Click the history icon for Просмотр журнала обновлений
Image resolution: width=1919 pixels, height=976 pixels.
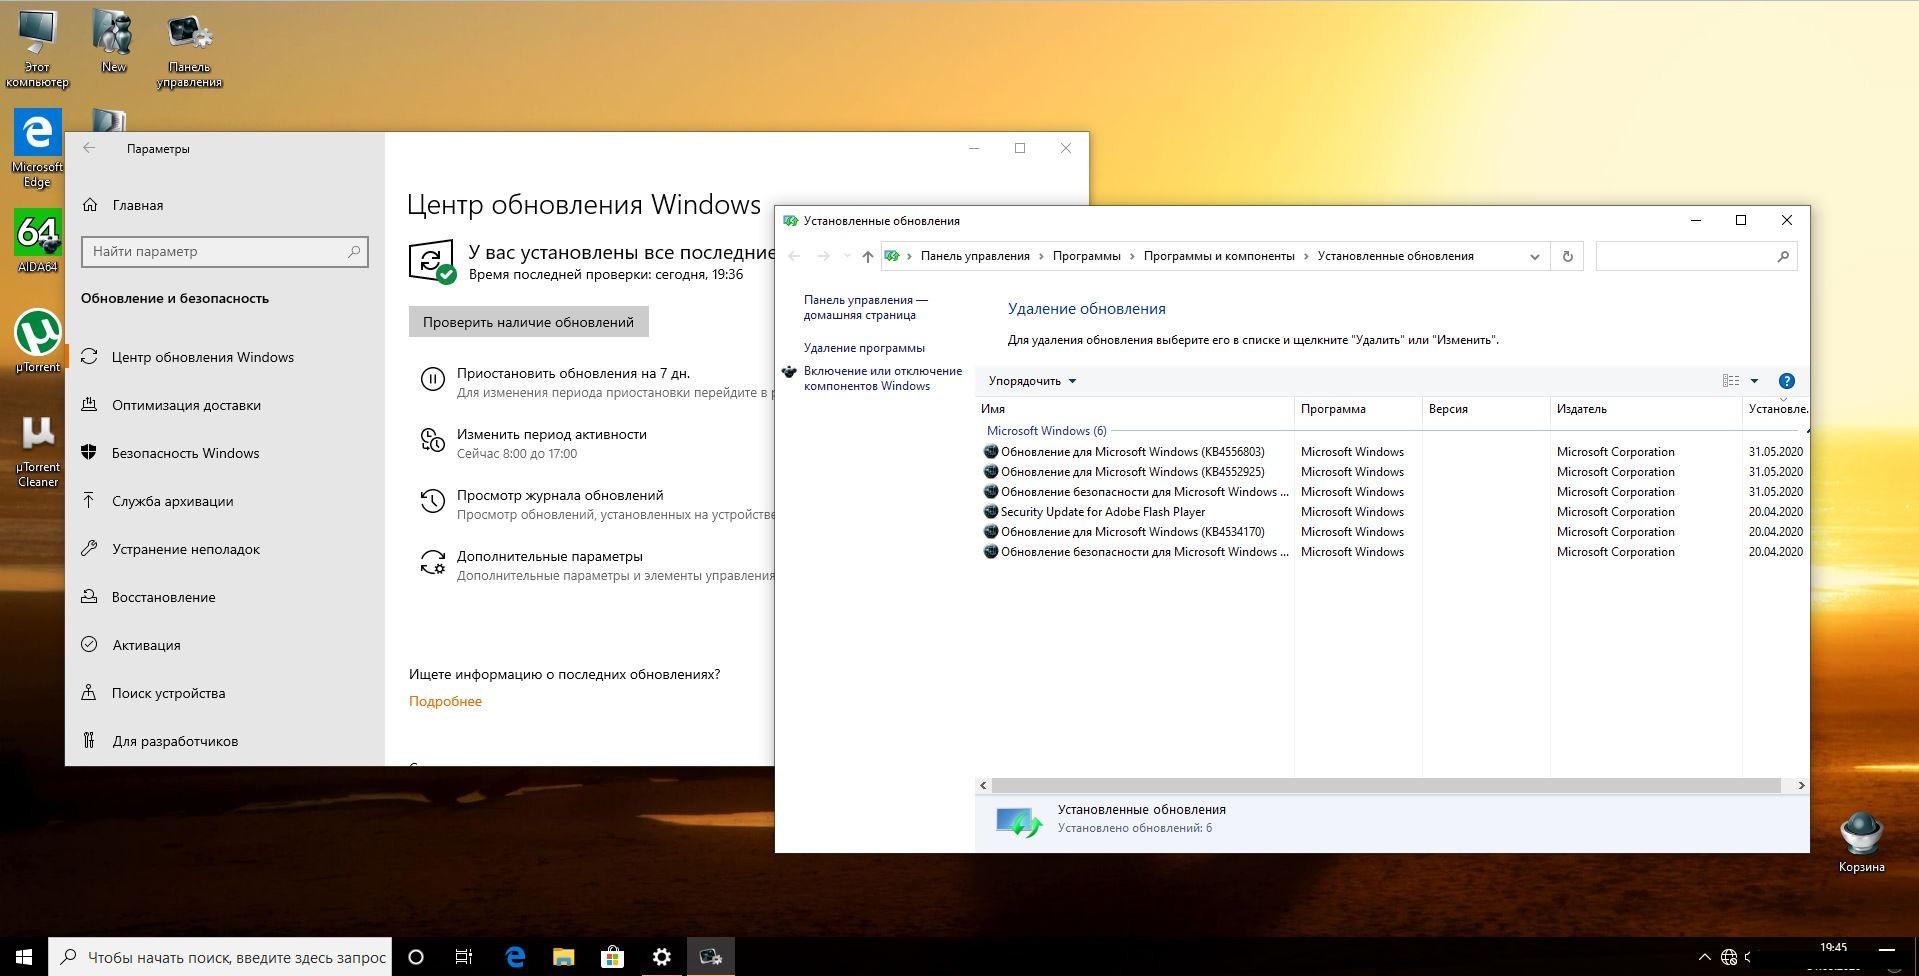(432, 501)
